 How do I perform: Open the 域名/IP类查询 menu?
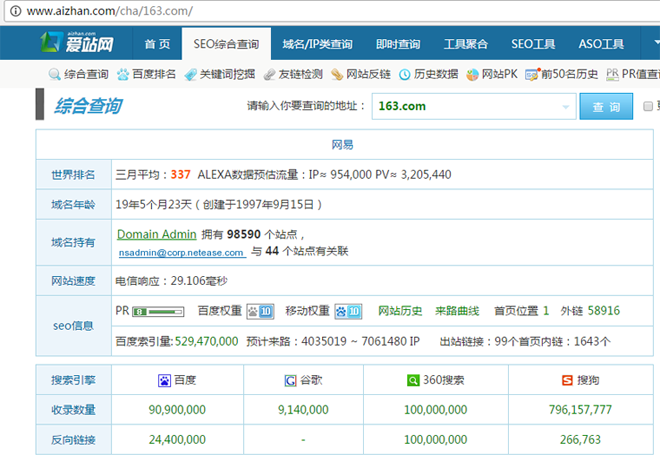tap(317, 44)
